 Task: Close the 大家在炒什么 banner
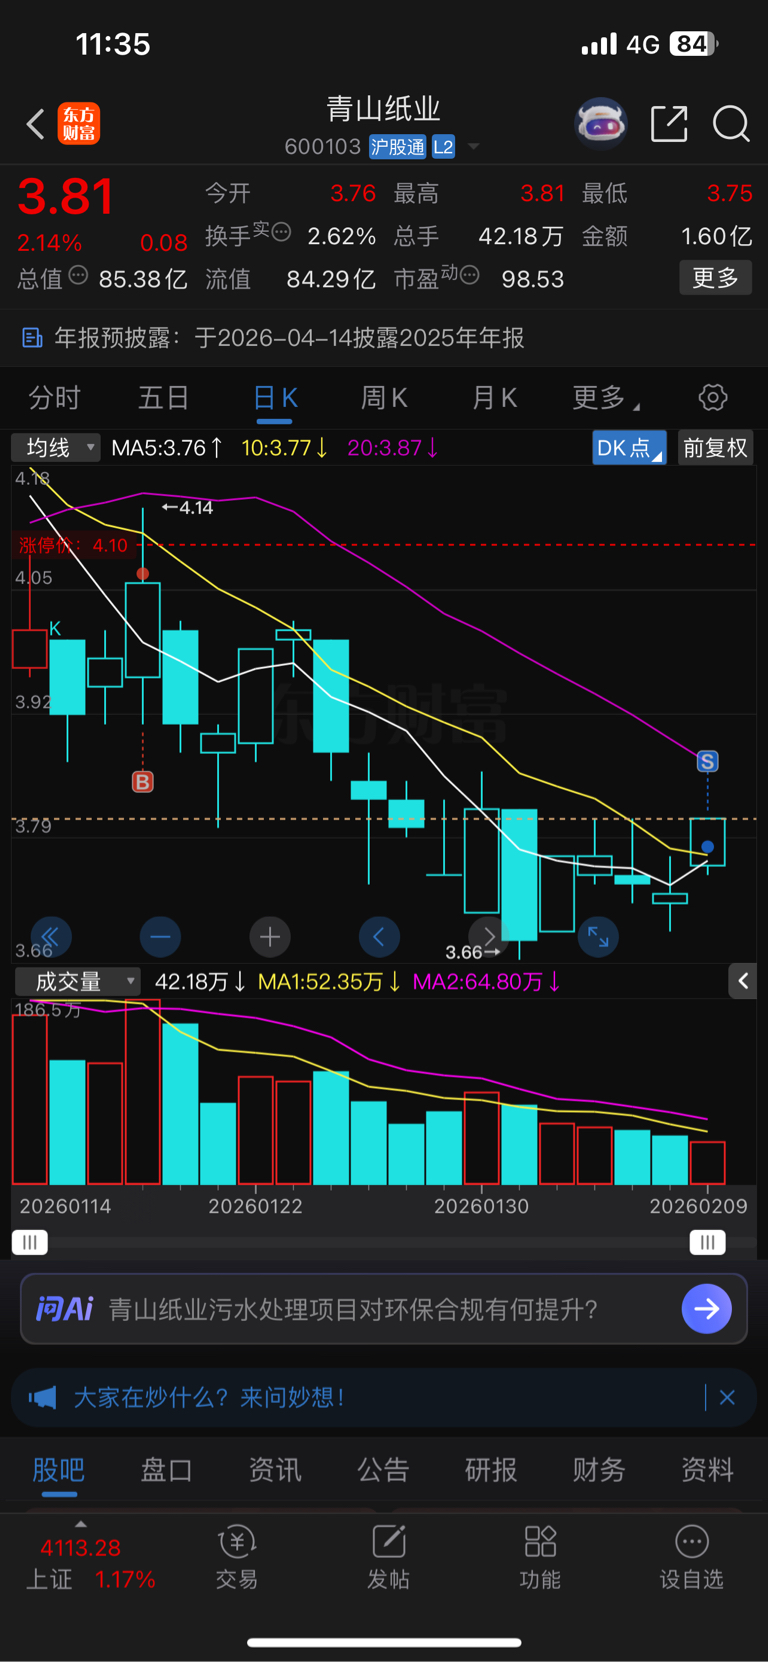727,1397
